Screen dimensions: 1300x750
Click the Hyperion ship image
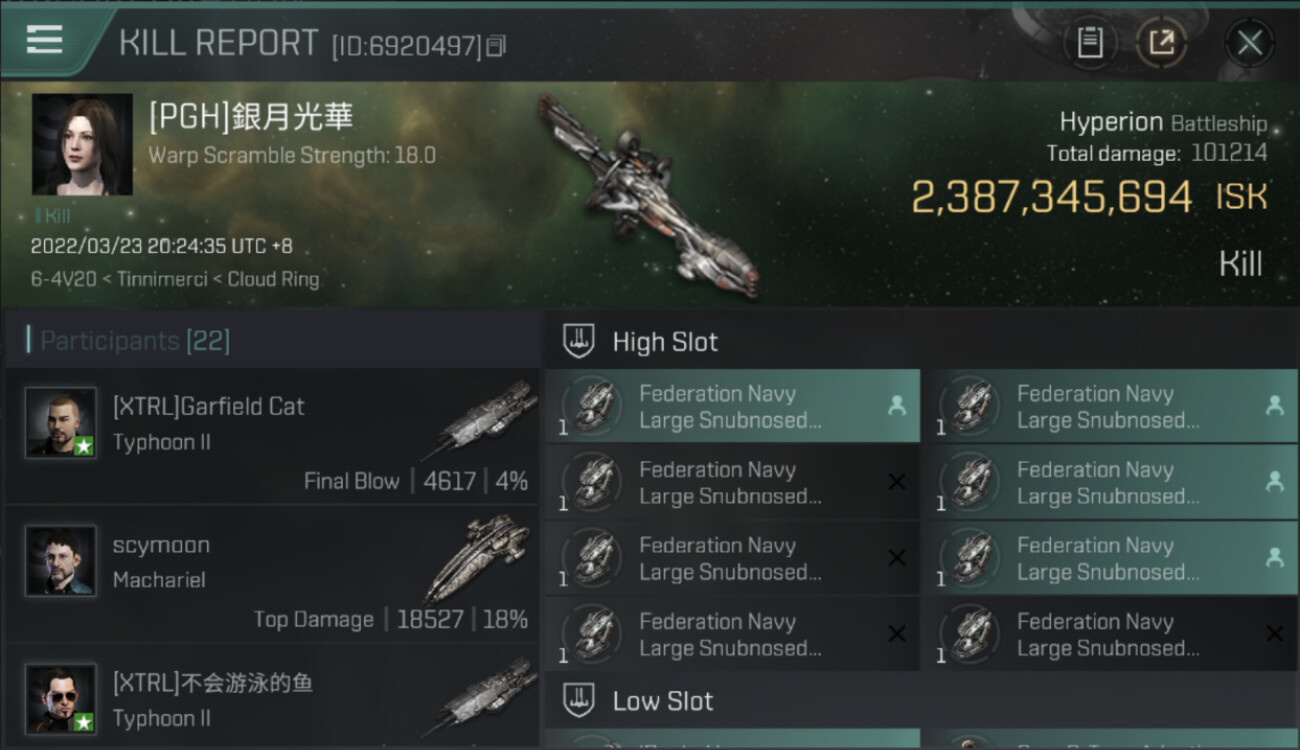point(648,195)
